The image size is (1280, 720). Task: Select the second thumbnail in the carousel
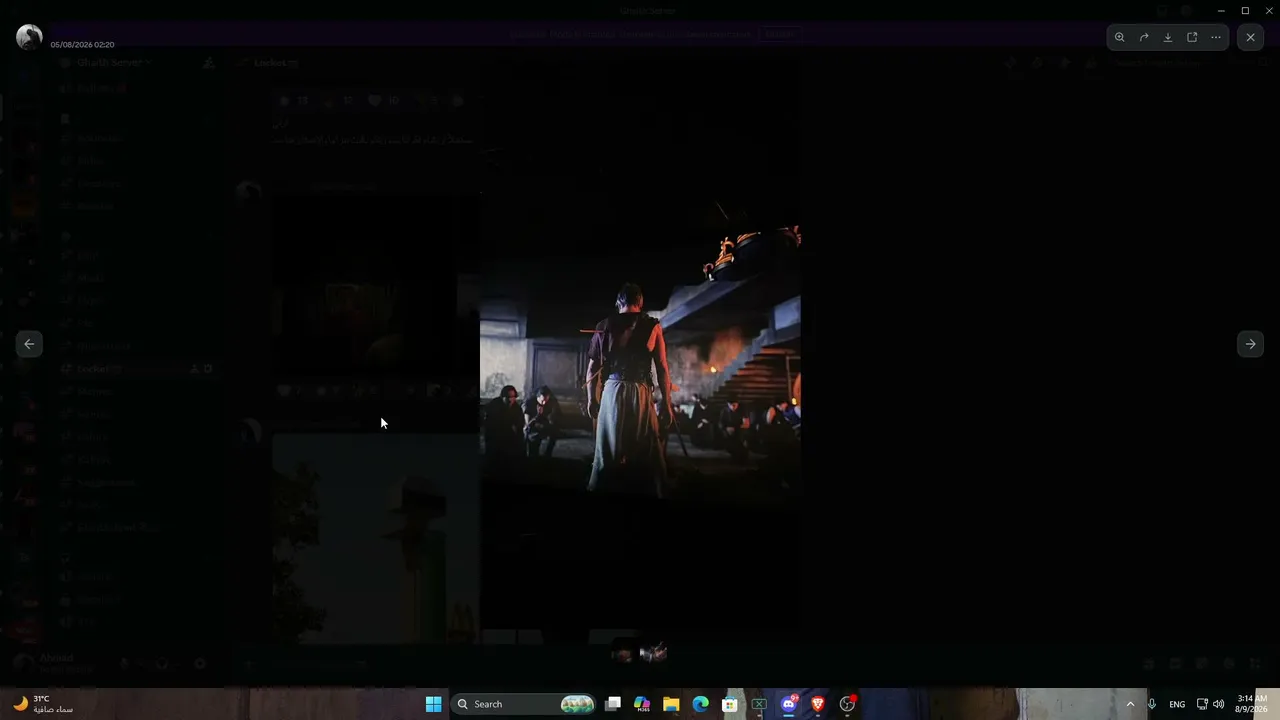pos(653,654)
